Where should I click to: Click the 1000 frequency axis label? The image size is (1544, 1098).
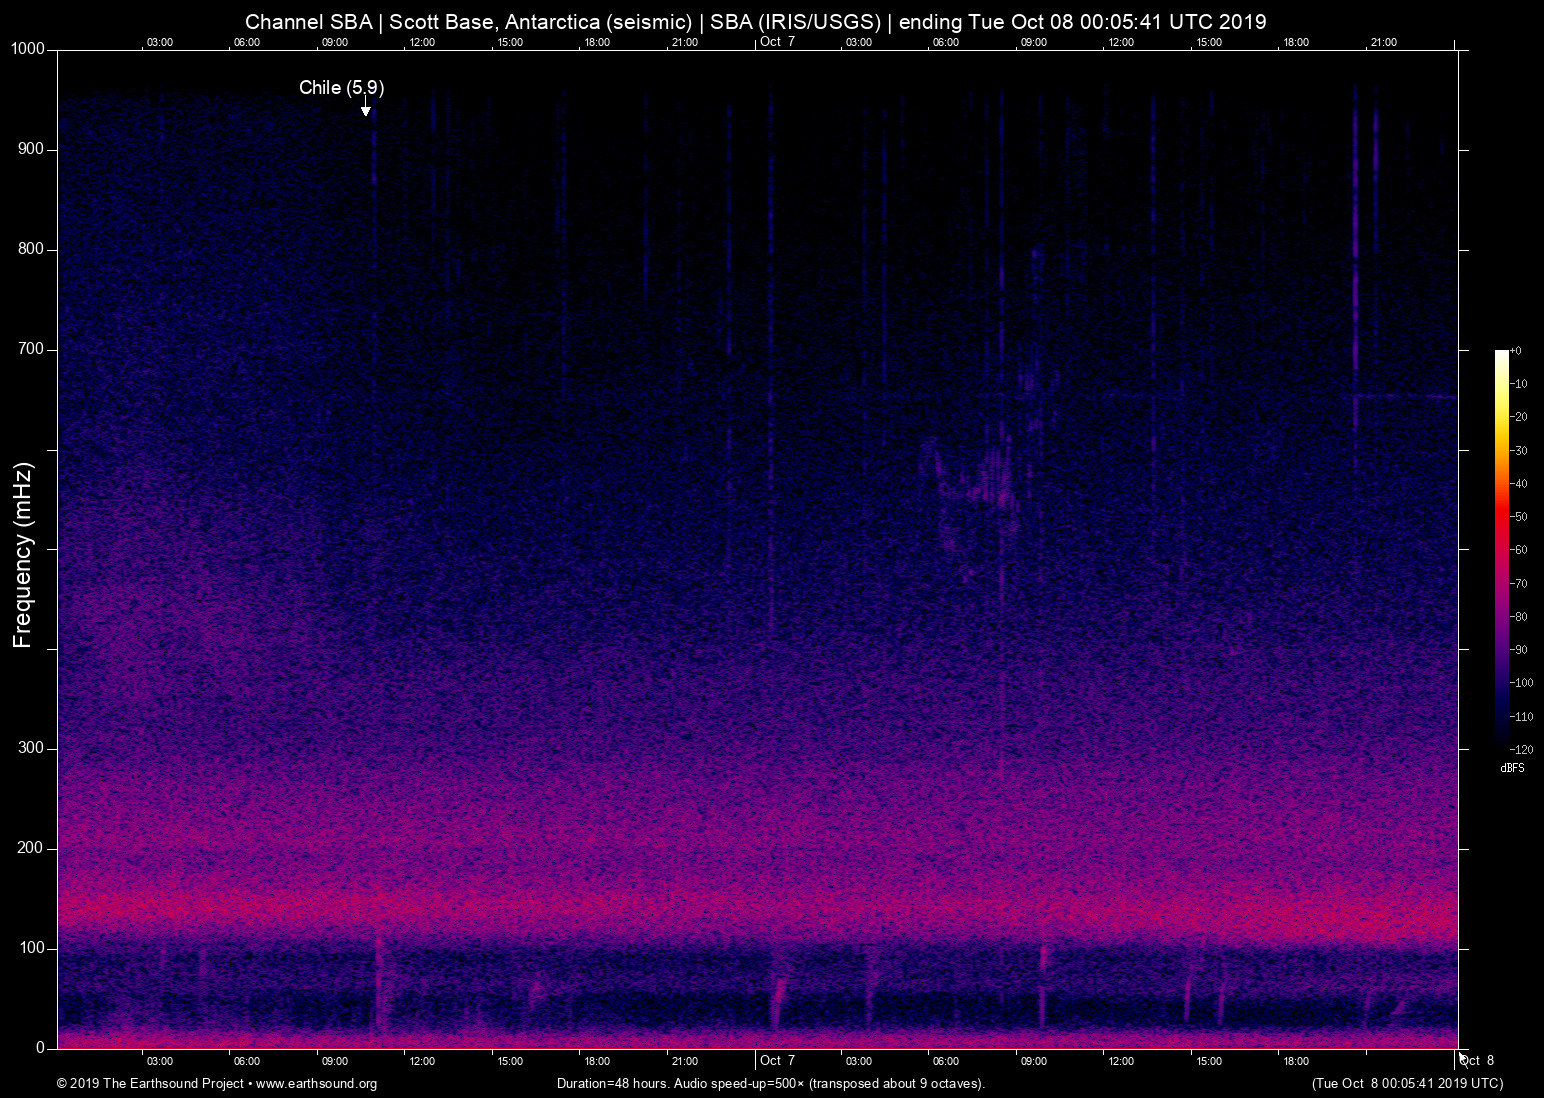pos(28,49)
